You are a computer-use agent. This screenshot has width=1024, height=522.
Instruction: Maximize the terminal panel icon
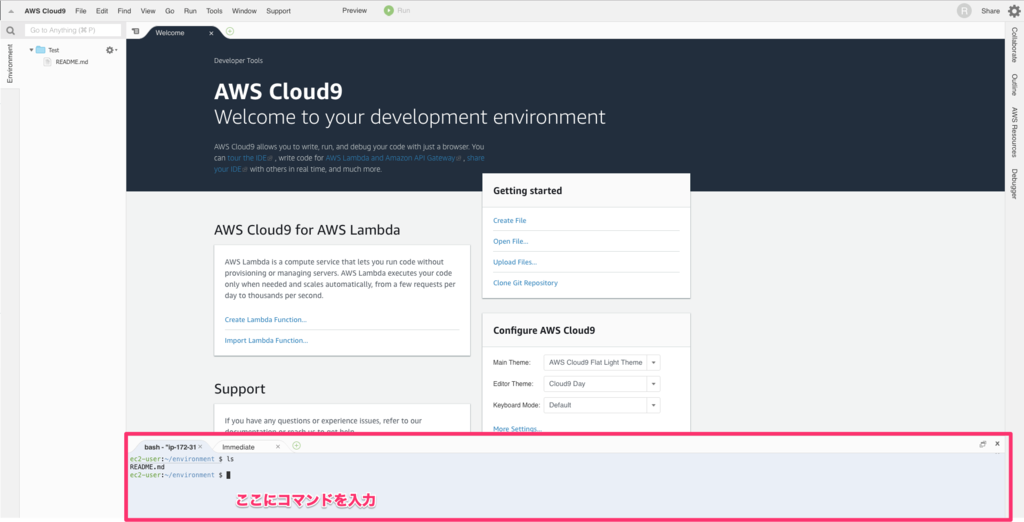(983, 444)
